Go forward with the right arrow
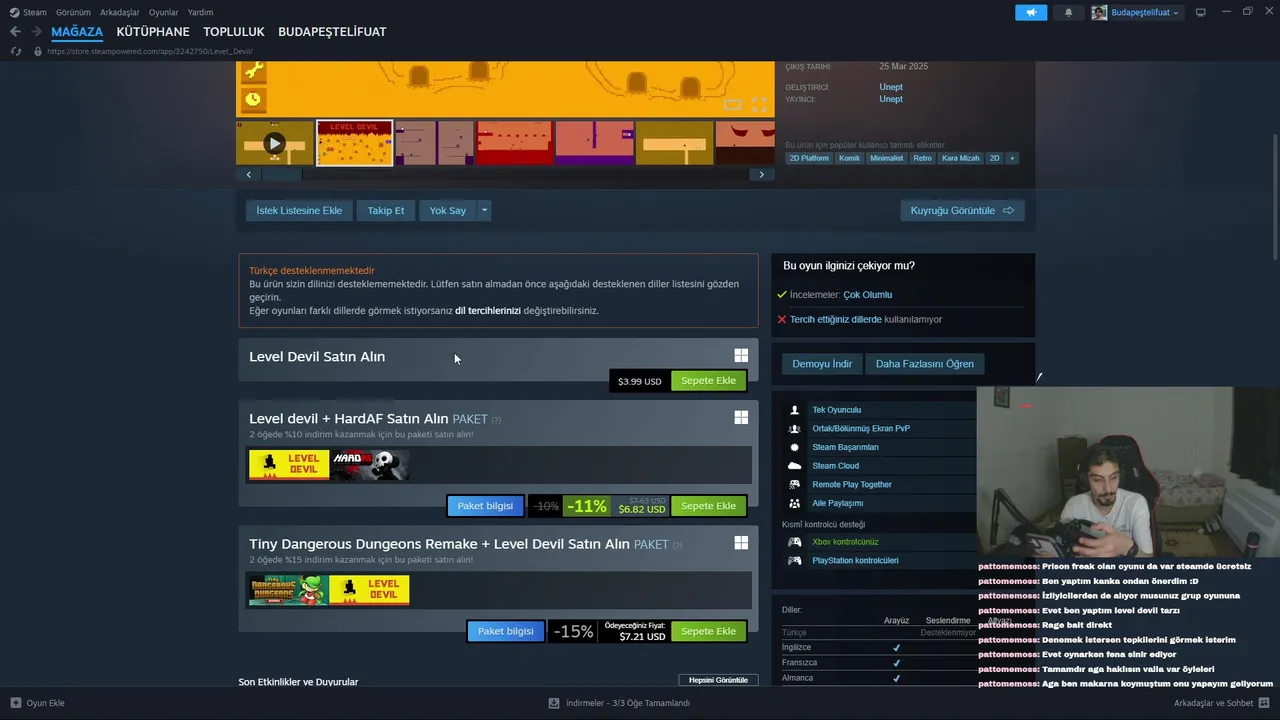Viewport: 1280px width, 720px height. coord(38,32)
